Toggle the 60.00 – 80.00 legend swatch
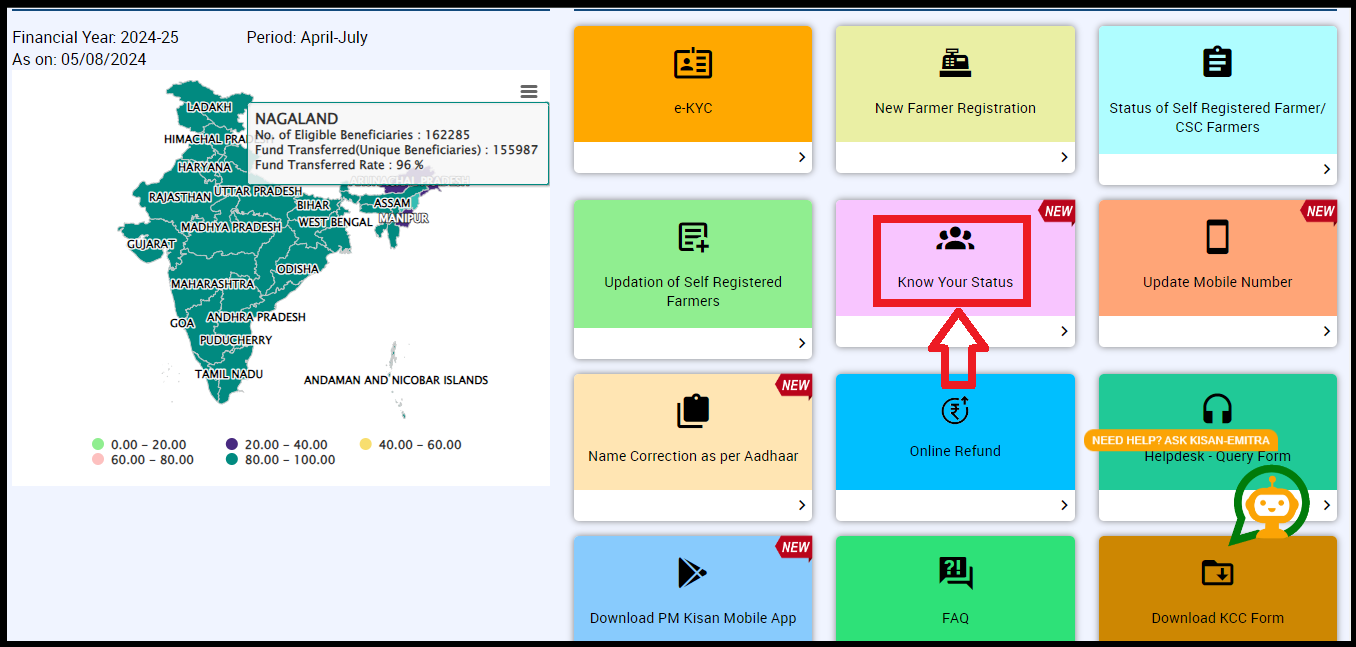Image resolution: width=1356 pixels, height=647 pixels. tap(98, 460)
